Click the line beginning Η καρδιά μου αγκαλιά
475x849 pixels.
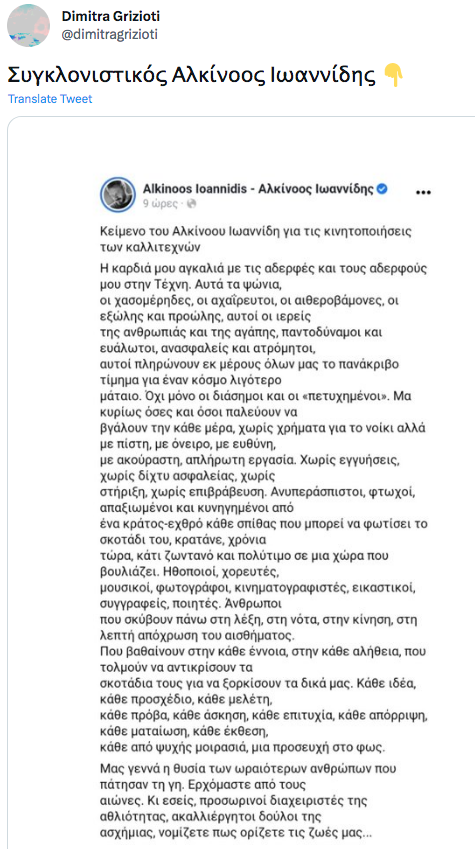click(265, 269)
